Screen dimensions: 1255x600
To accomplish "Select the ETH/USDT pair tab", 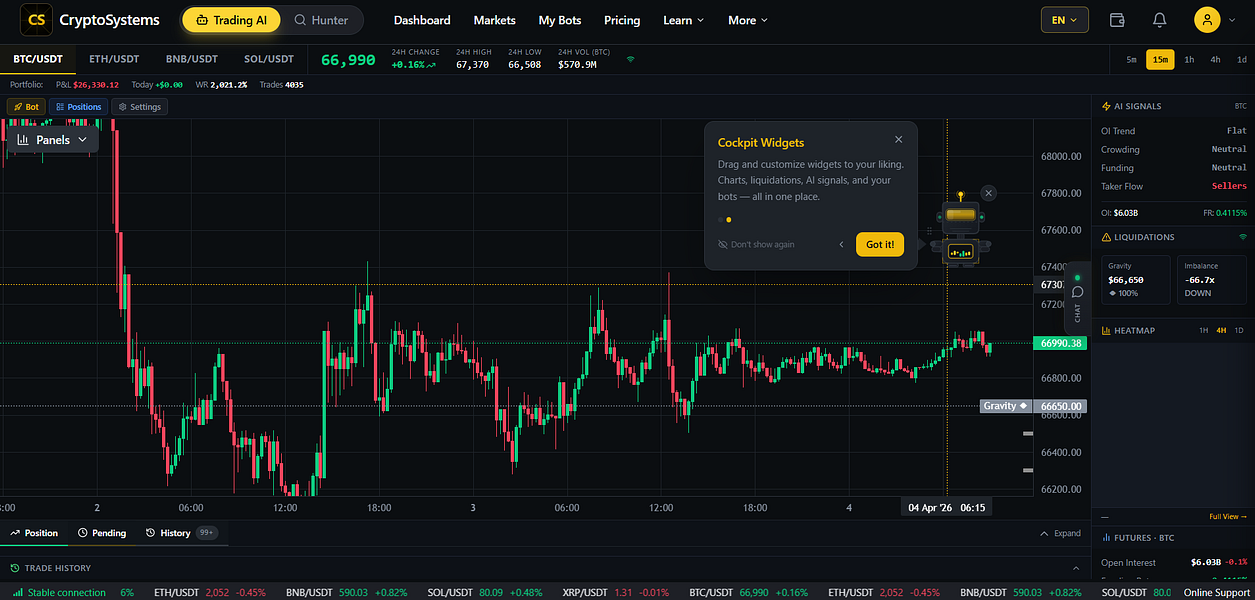I will 114,59.
